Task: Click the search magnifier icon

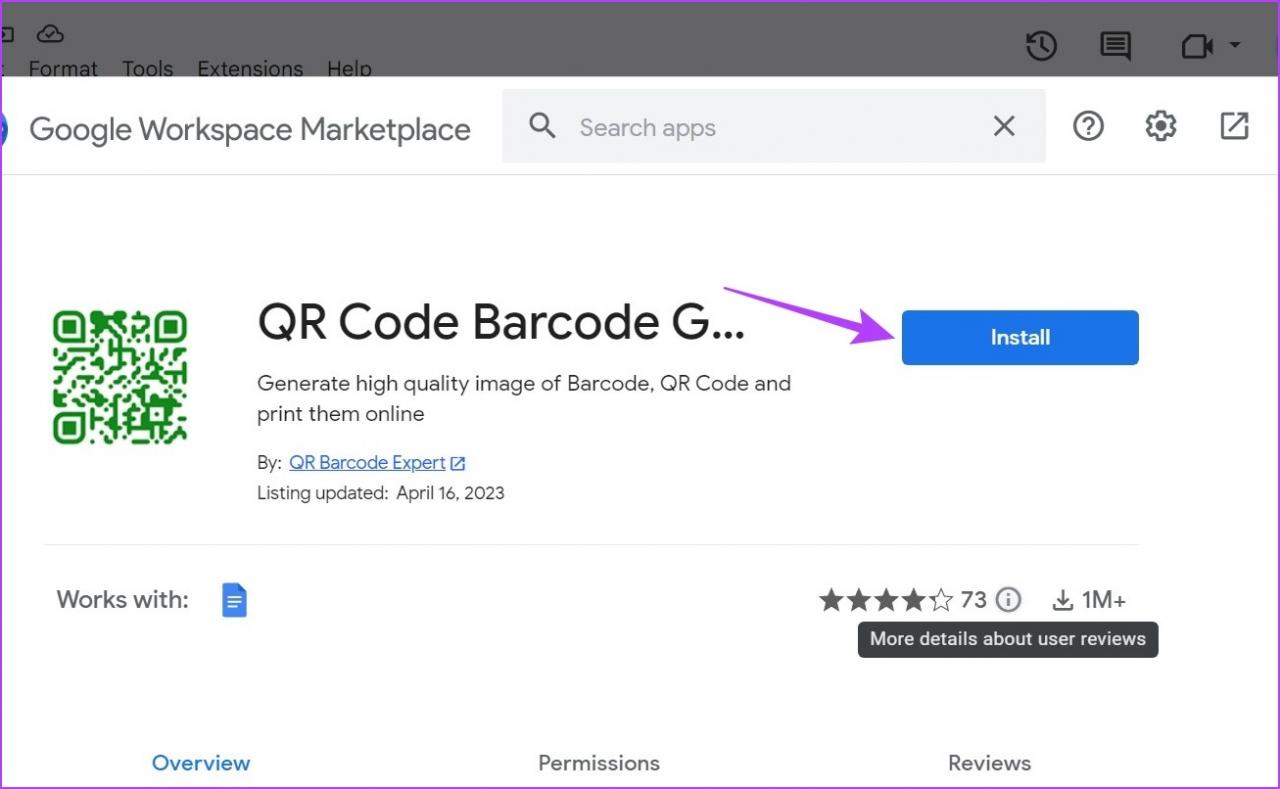Action: tap(542, 126)
